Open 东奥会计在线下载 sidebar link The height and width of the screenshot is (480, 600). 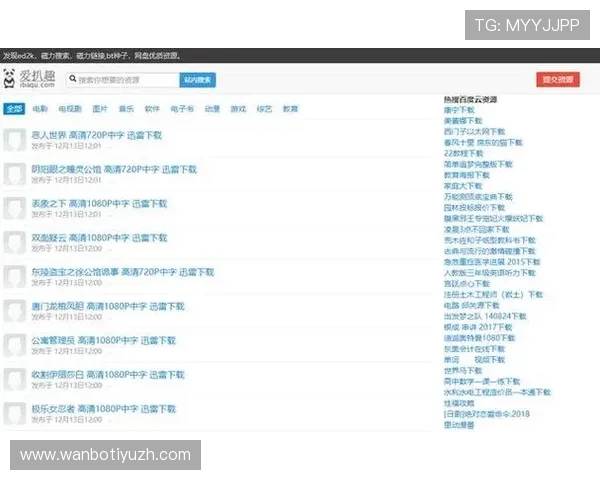click(474, 349)
